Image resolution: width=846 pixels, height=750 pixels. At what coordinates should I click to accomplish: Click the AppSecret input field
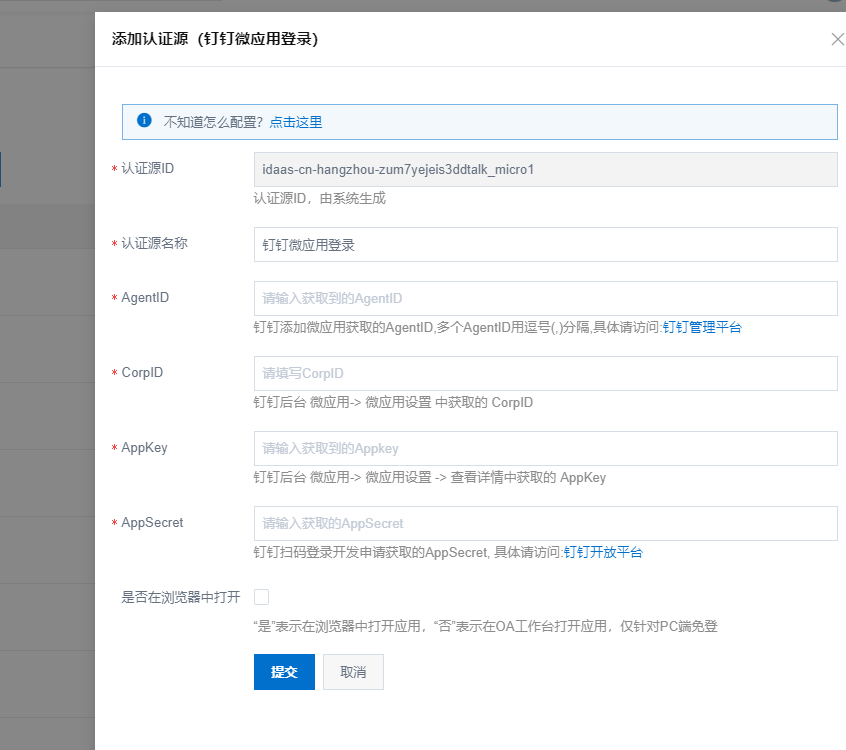click(545, 523)
